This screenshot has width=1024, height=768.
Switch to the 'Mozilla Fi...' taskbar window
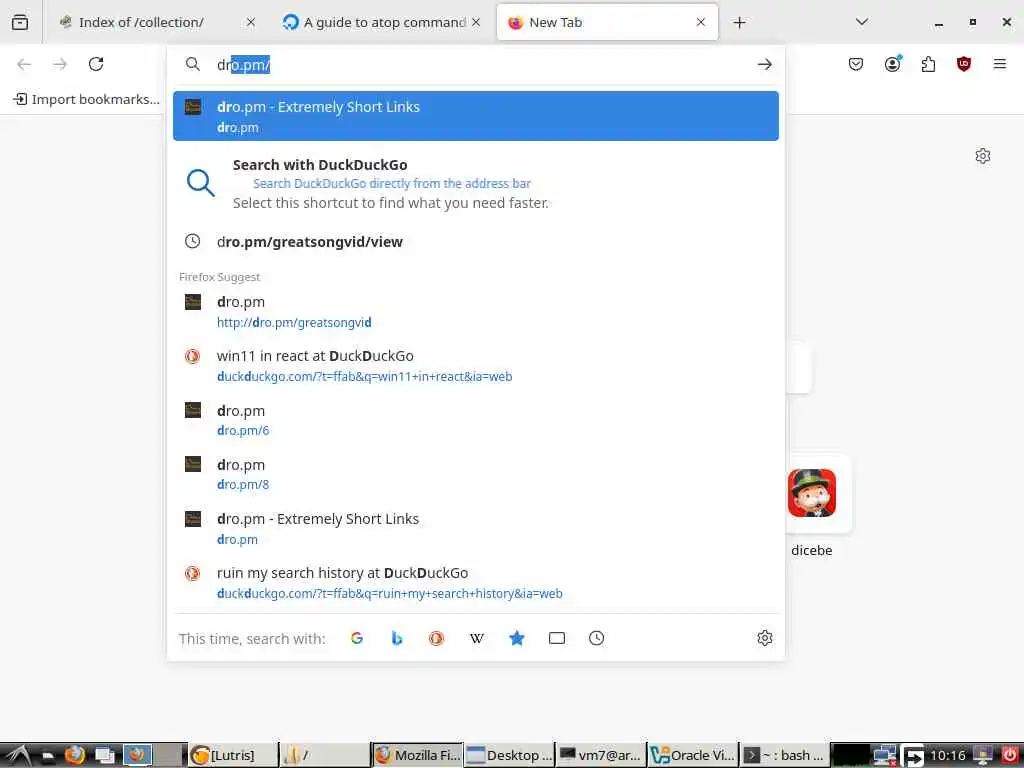(417, 755)
